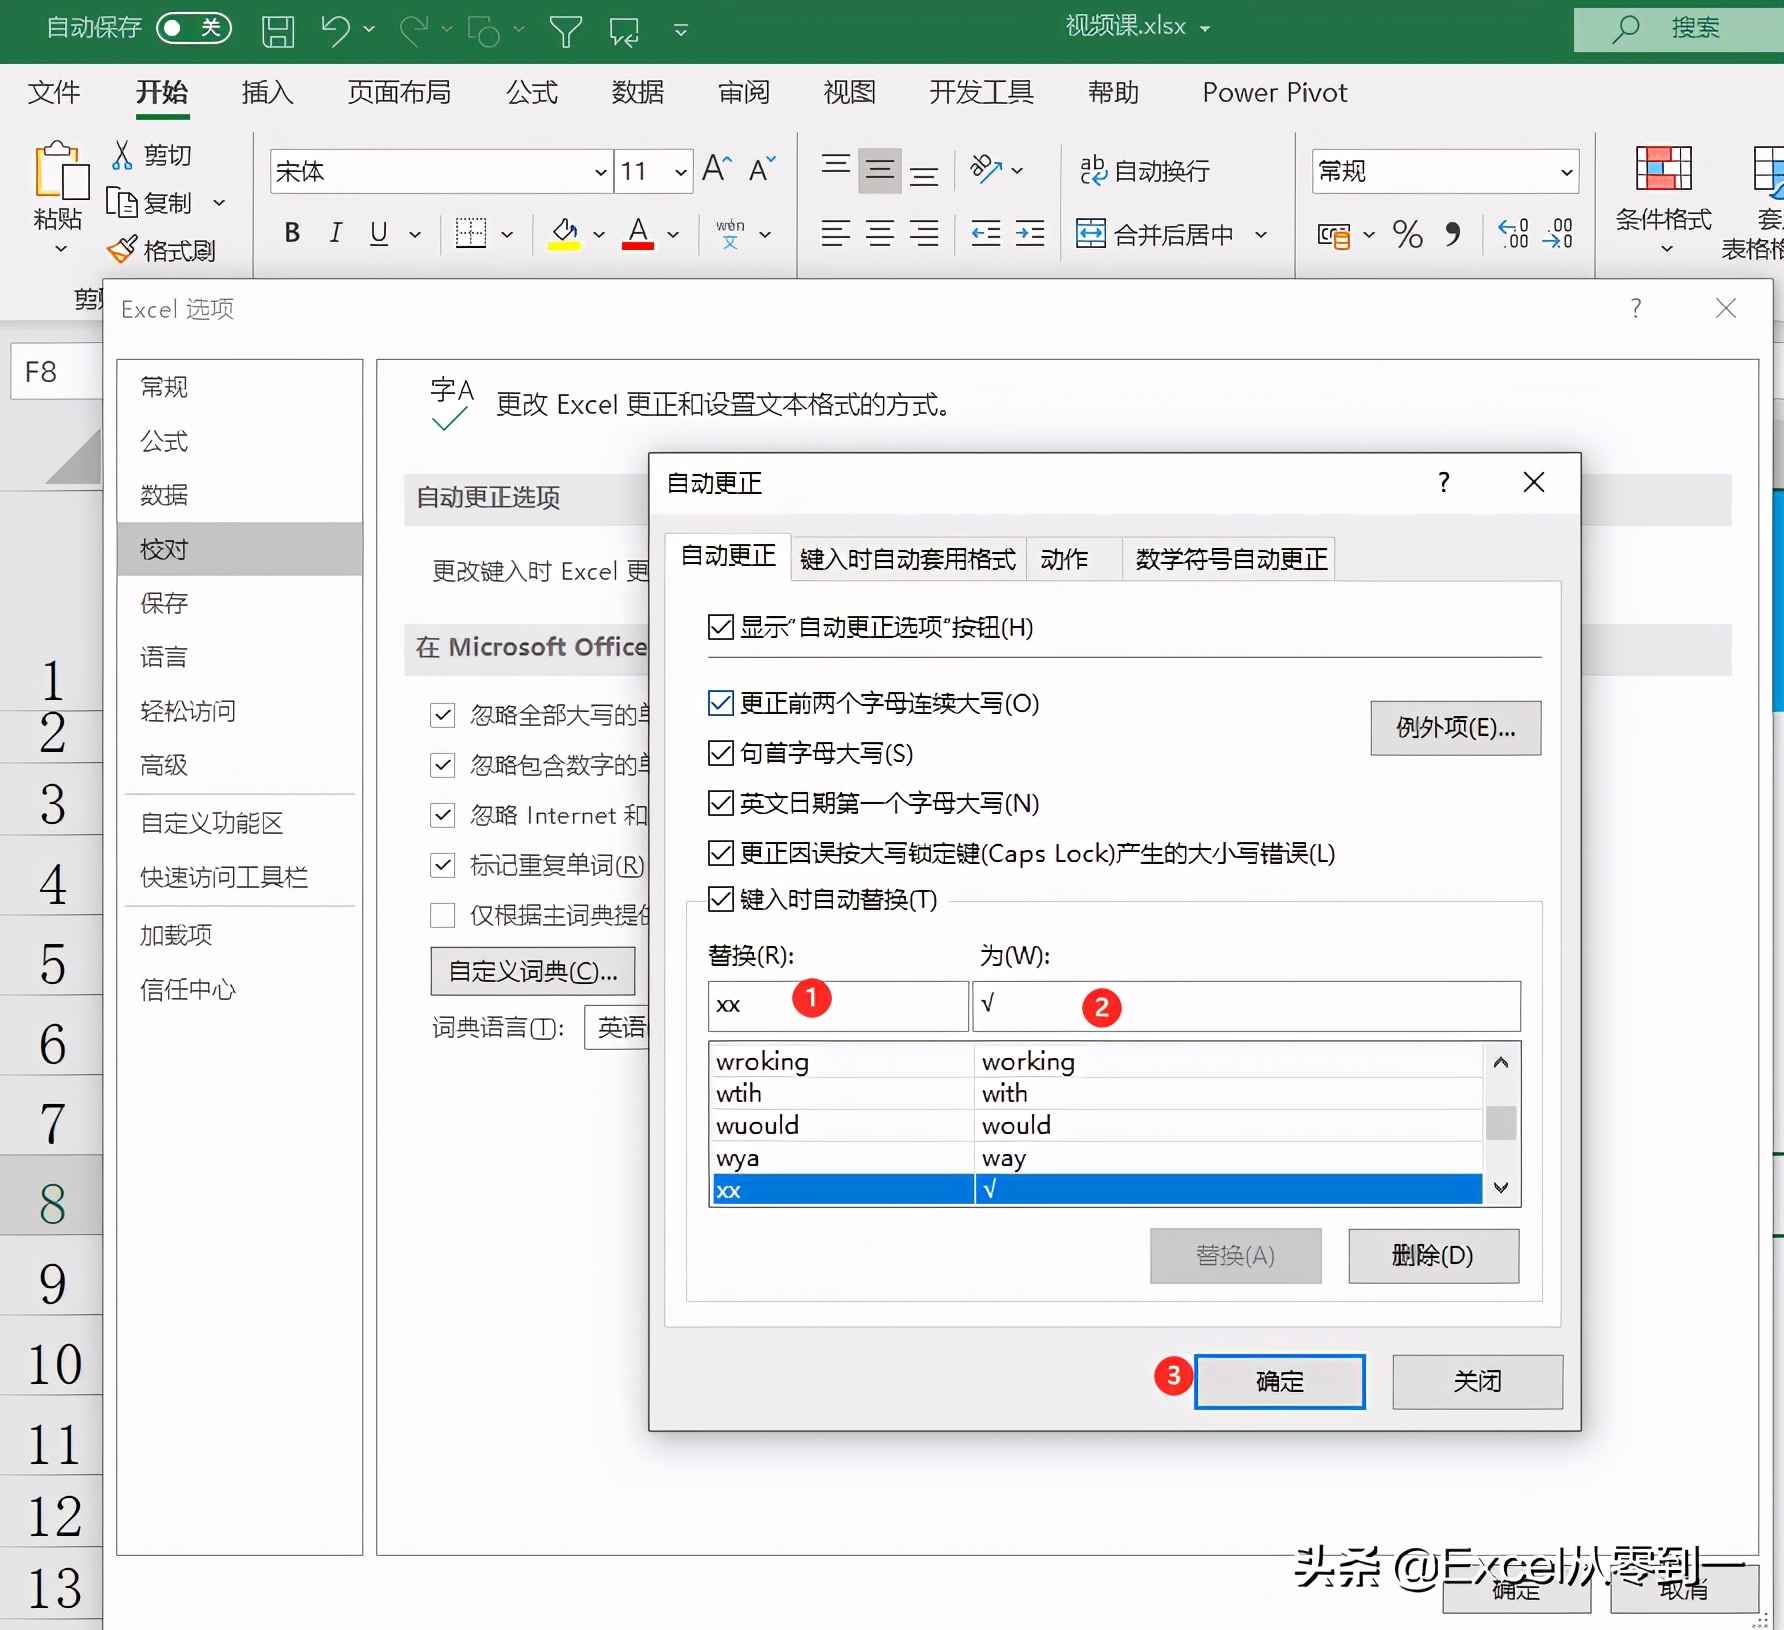The width and height of the screenshot is (1784, 1630).
Task: Click 关闭 in AutoCorrect dialog
Action: point(1477,1381)
